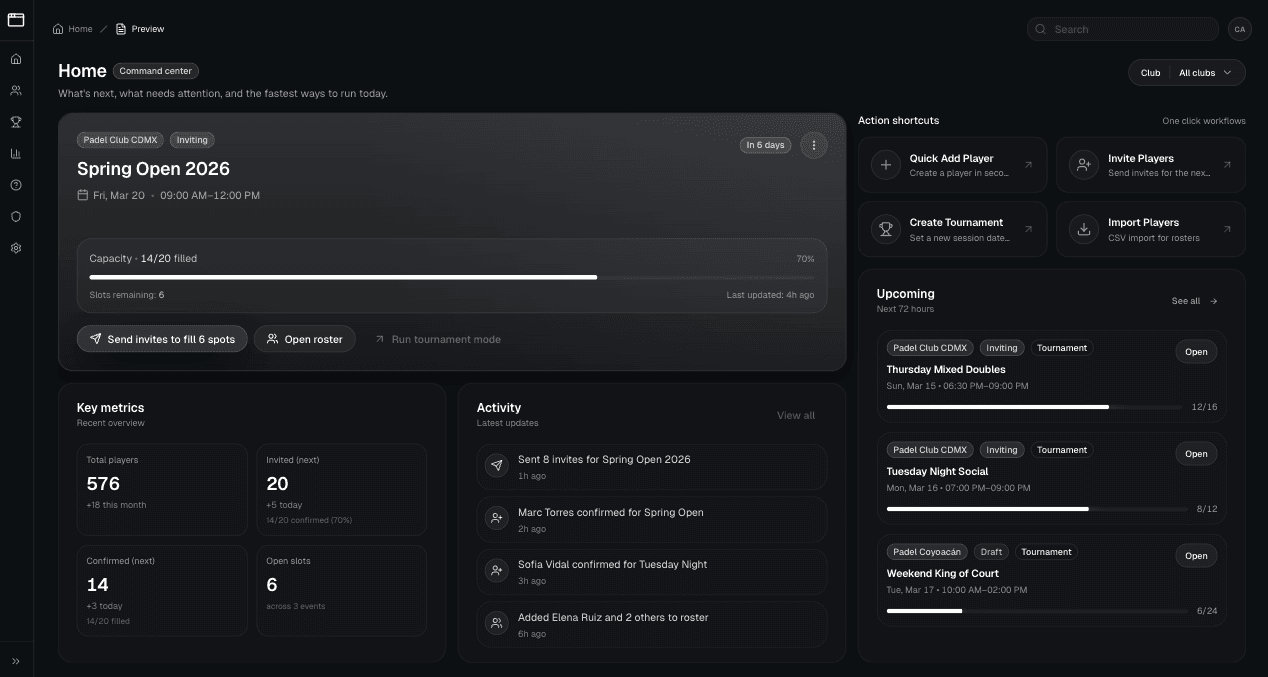The height and width of the screenshot is (677, 1268).
Task: Select the trophy Tournaments icon in sidebar
Action: [x=16, y=122]
